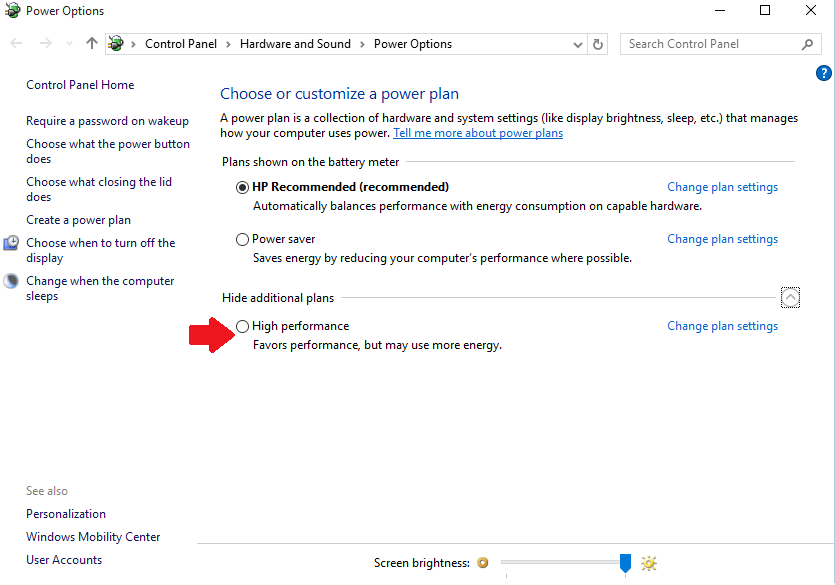Change plan settings for High performance
835x585 pixels.
(x=722, y=326)
